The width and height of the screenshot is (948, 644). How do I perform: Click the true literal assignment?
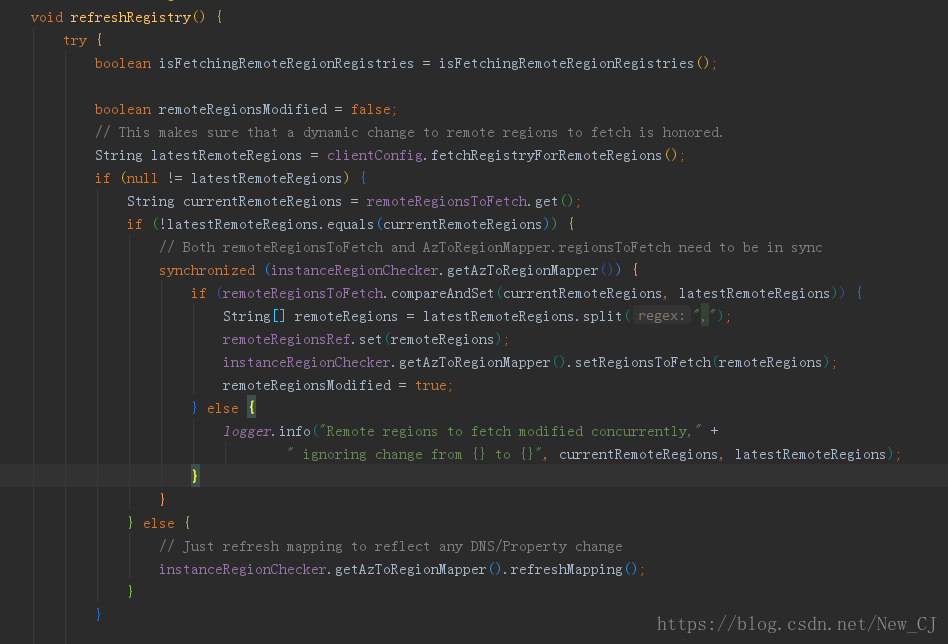(x=430, y=385)
